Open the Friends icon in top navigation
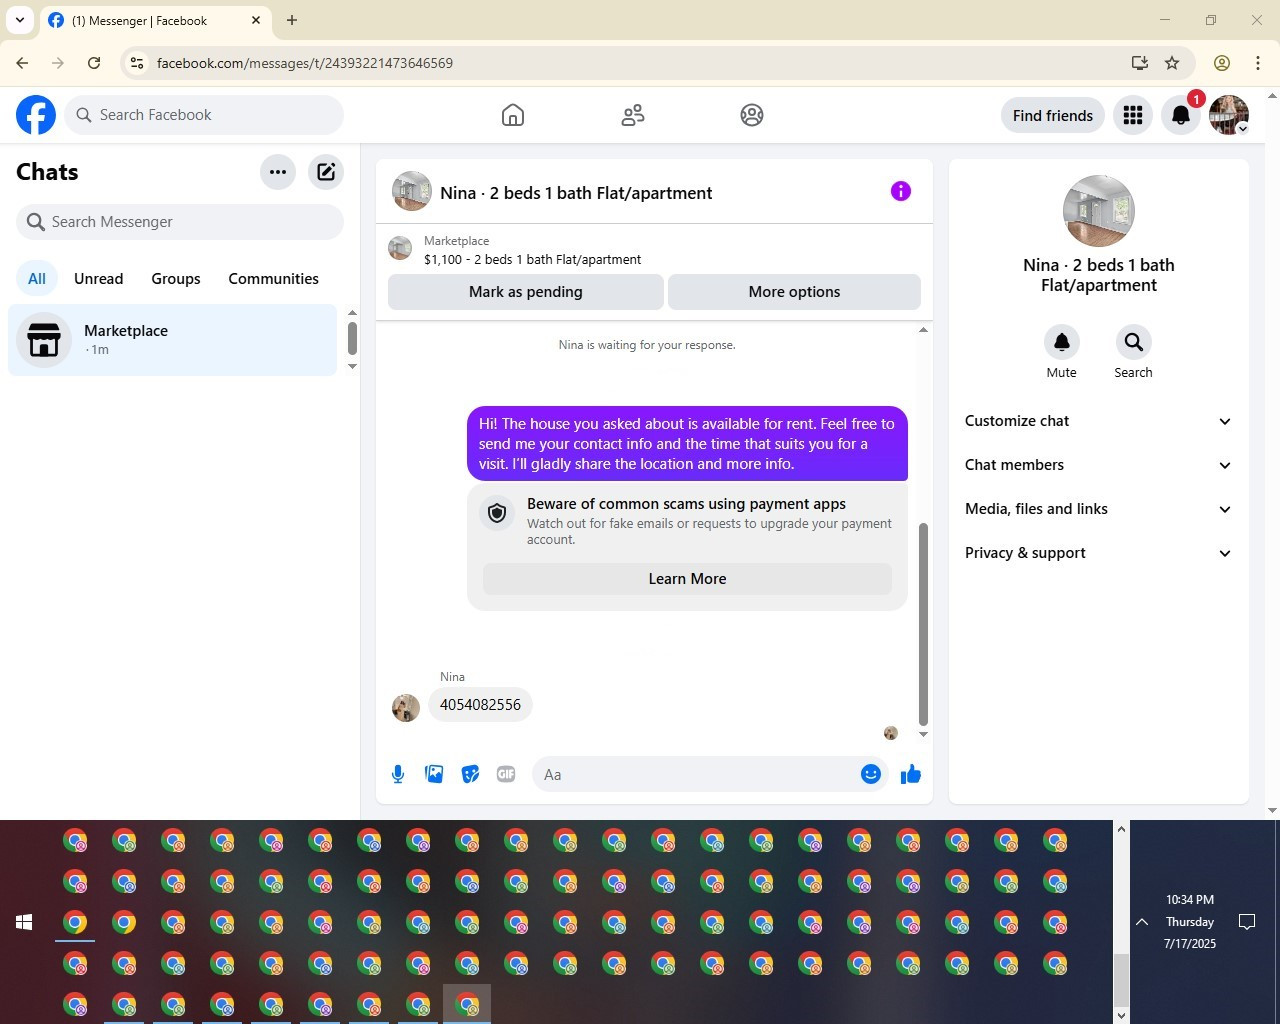 pyautogui.click(x=633, y=115)
